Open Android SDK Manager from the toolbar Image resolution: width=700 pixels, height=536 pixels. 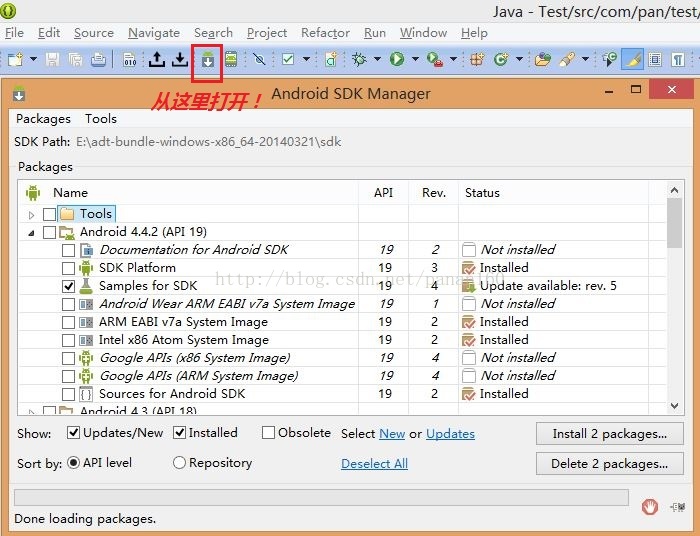(208, 60)
